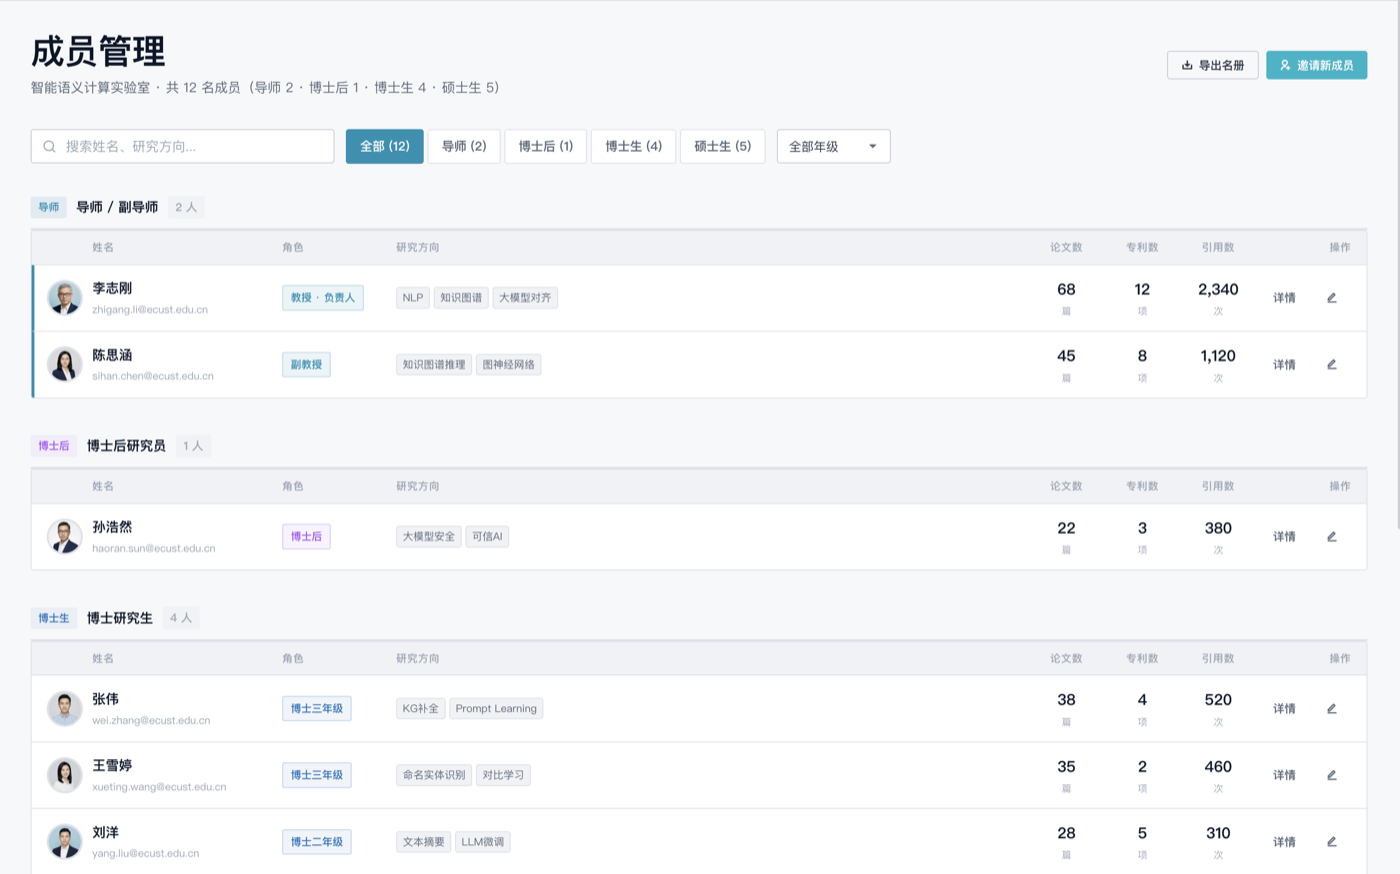Edit 孙浩然's row with pencil icon

(1331, 537)
